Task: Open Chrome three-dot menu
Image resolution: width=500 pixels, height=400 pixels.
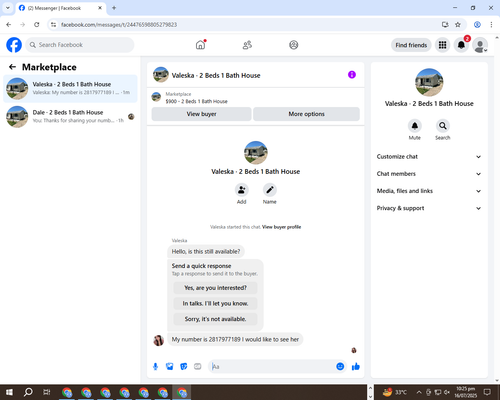Action: [x=491, y=24]
